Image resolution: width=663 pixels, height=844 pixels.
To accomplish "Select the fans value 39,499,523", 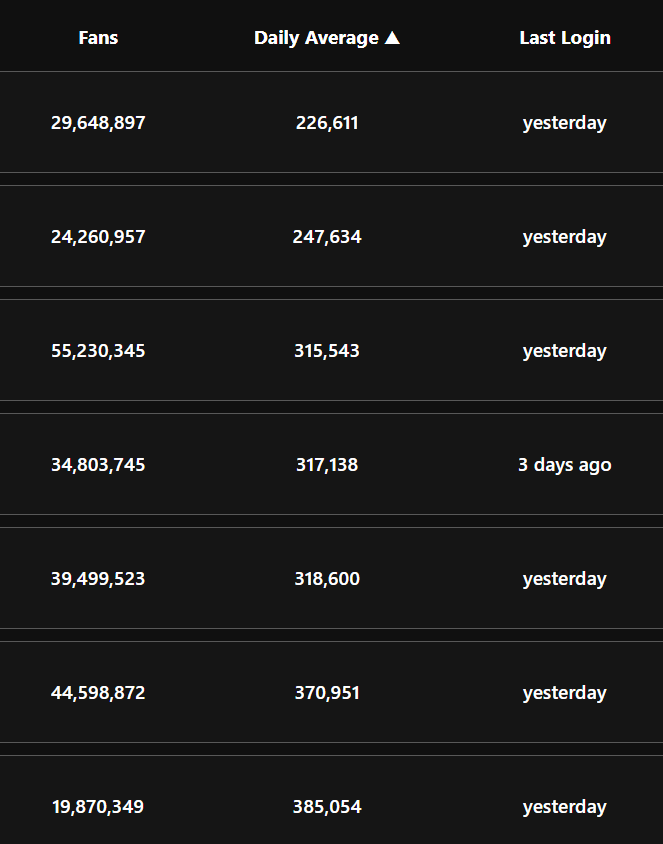I will (98, 579).
